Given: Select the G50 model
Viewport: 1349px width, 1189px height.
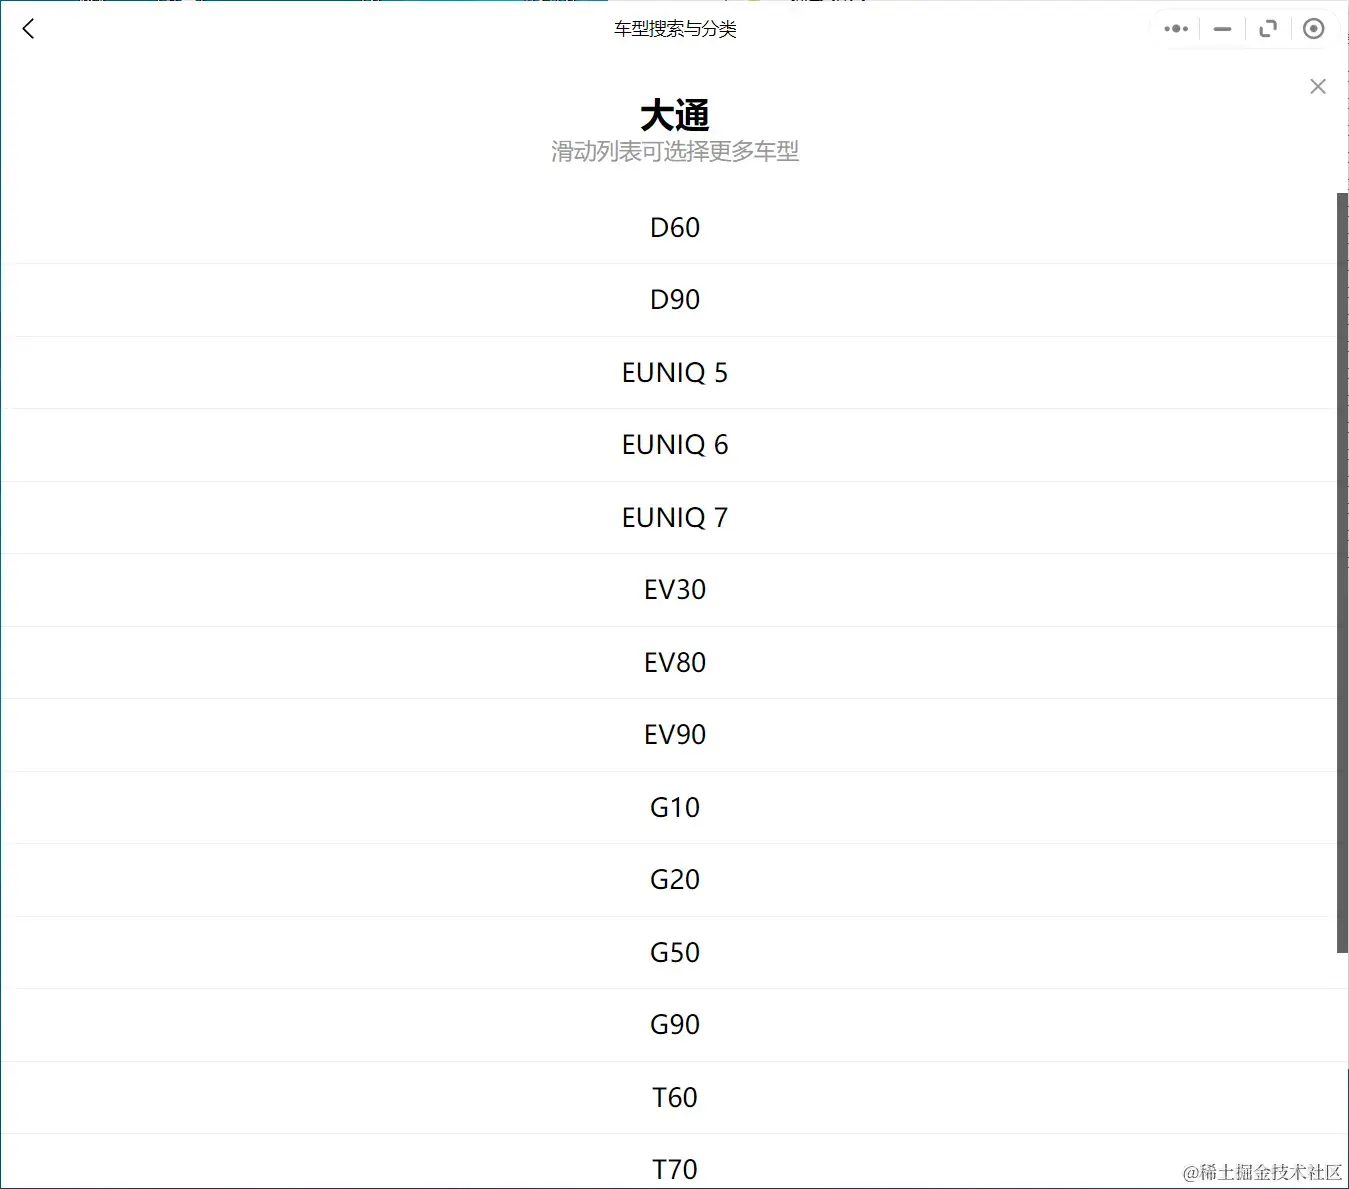Looking at the screenshot, I should coord(675,952).
